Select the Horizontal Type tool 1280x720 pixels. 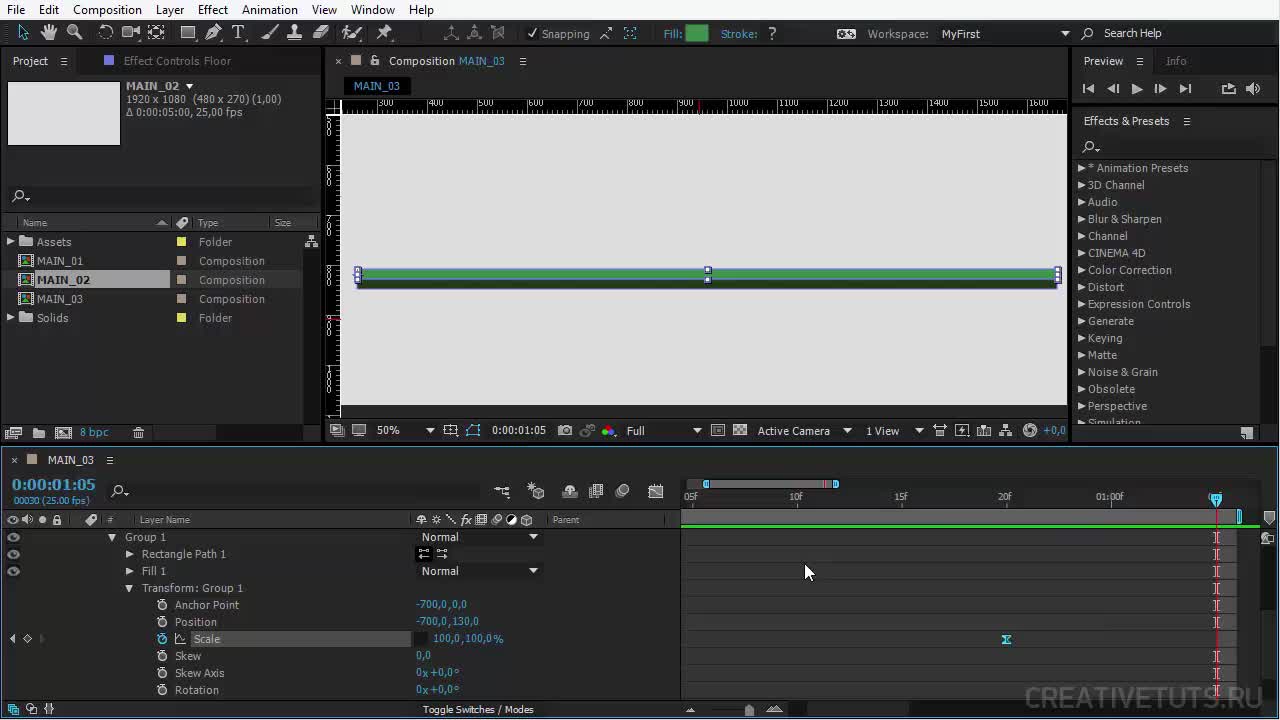tap(238, 33)
